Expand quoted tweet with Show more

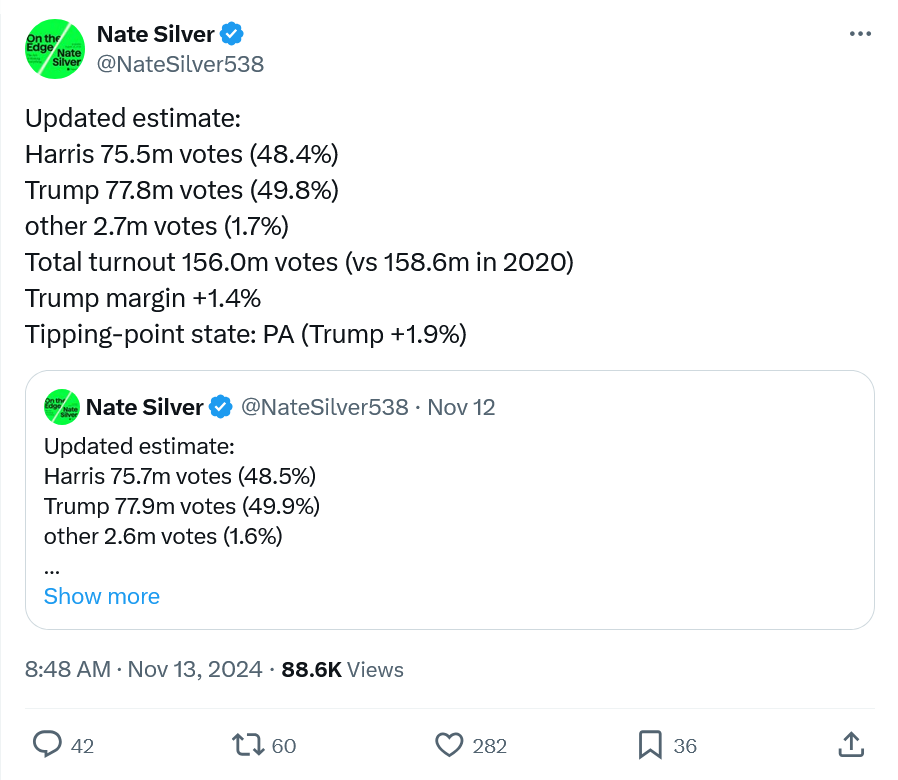click(x=102, y=596)
